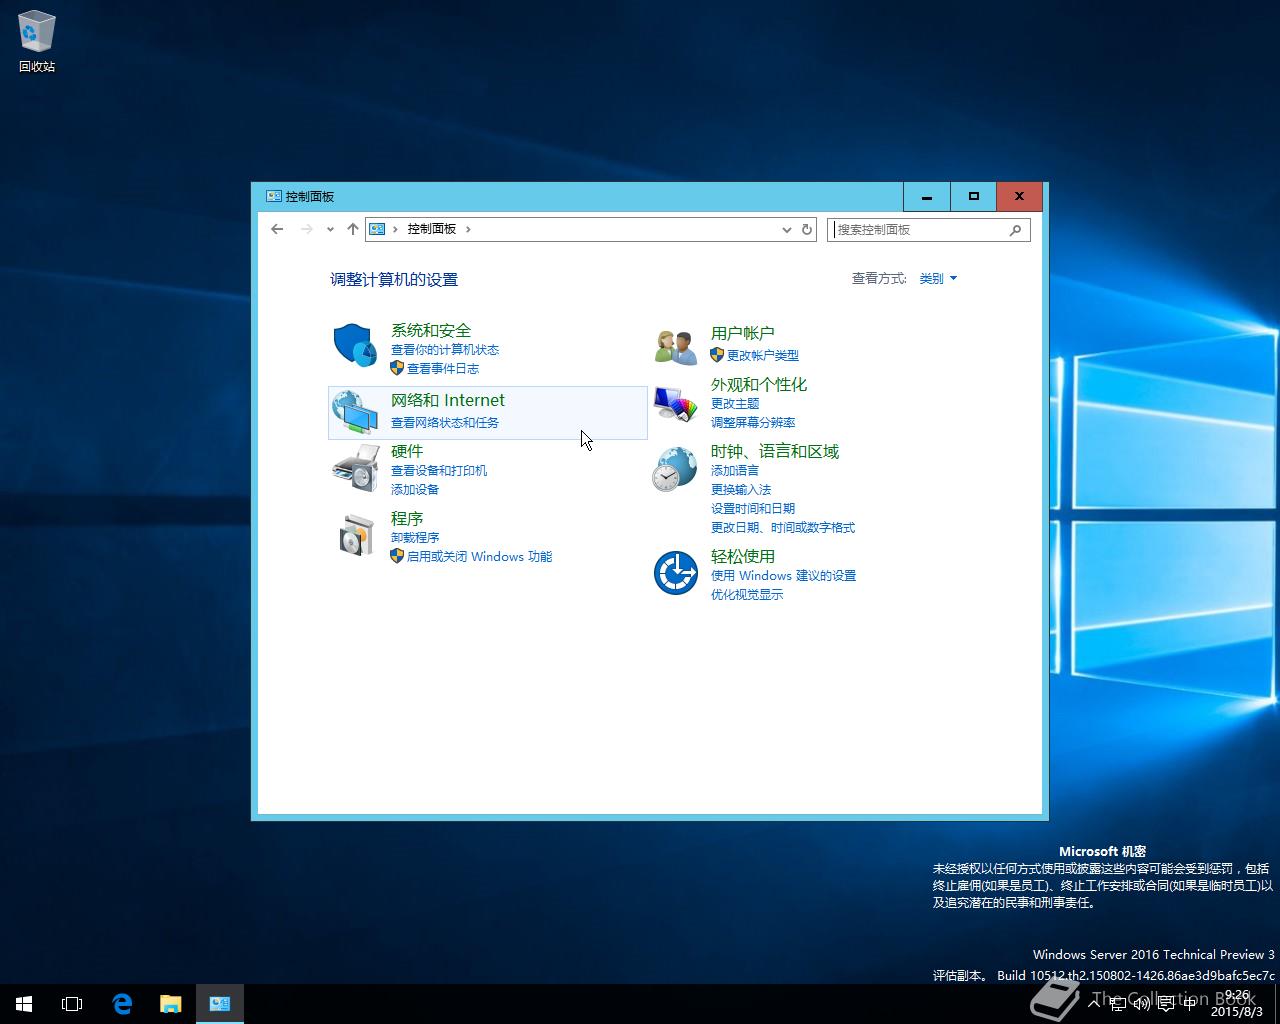
Task: Click the back arrow in Control Panel
Action: tap(277, 229)
